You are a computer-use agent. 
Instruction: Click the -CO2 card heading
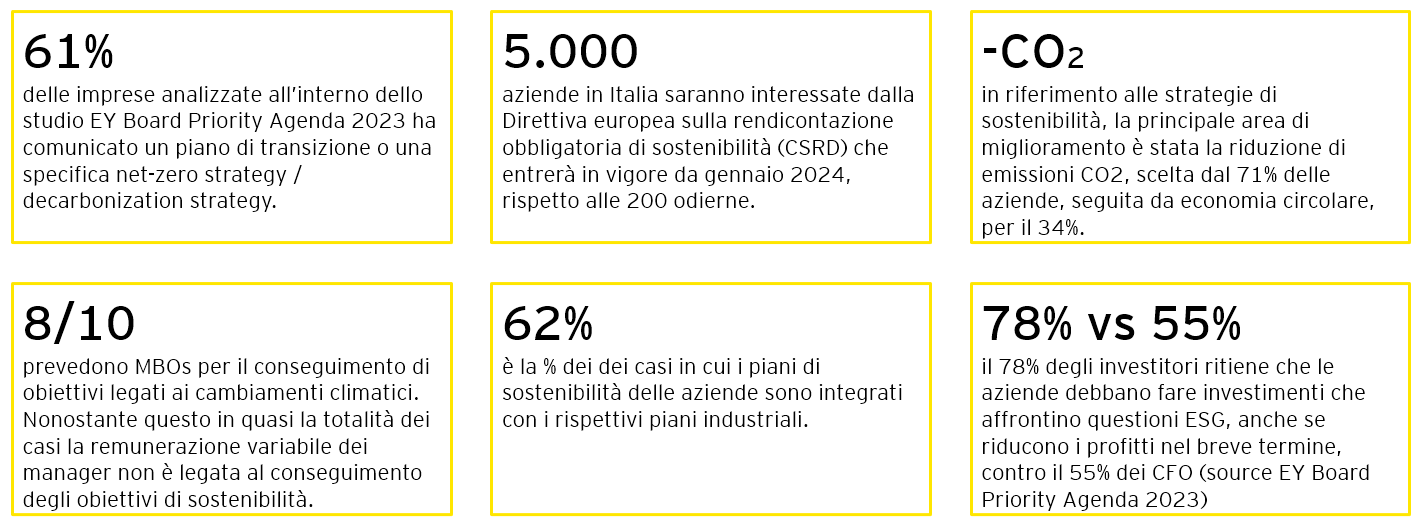pyautogui.click(x=1033, y=53)
